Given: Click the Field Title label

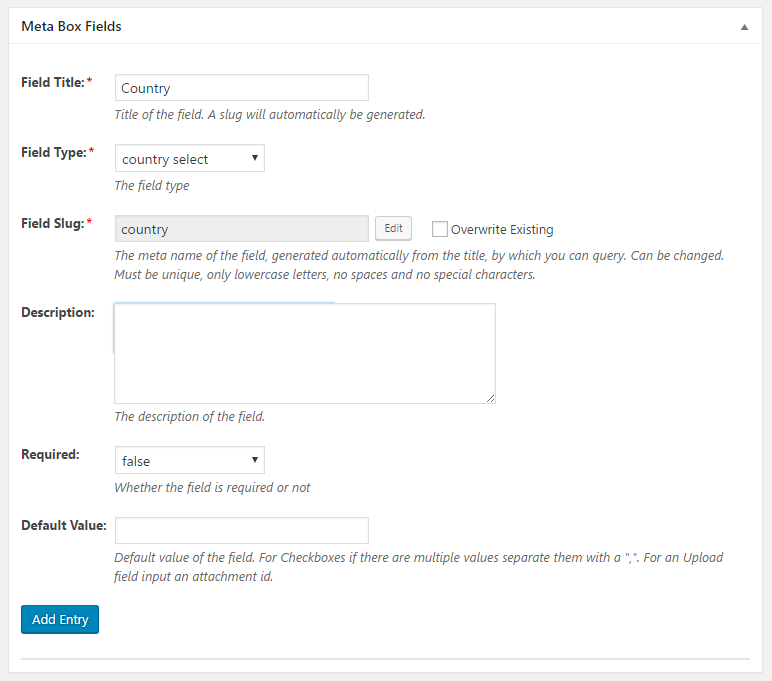Looking at the screenshot, I should (x=53, y=82).
